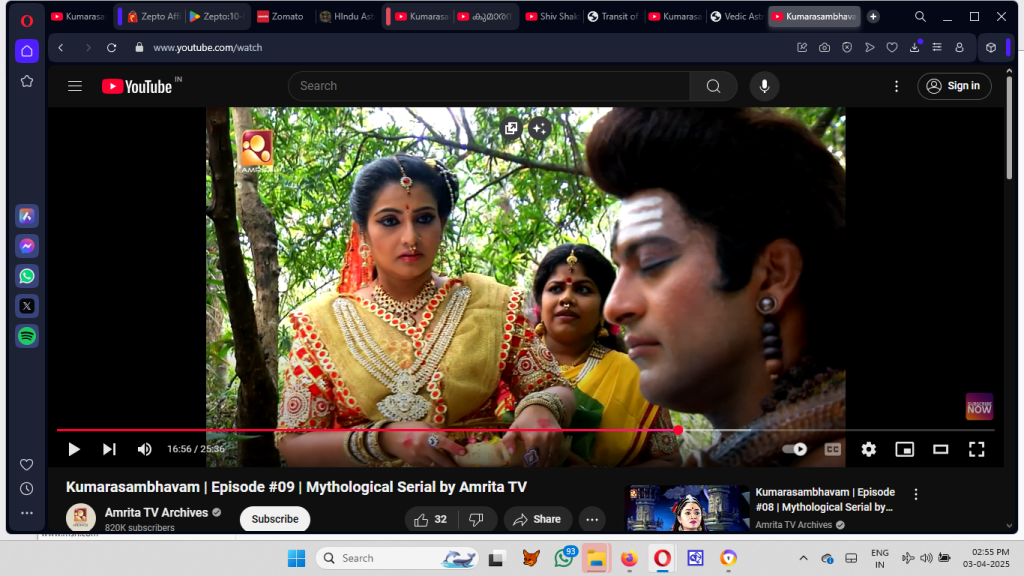
Task: Enter full screen mode
Action: pyautogui.click(x=976, y=449)
